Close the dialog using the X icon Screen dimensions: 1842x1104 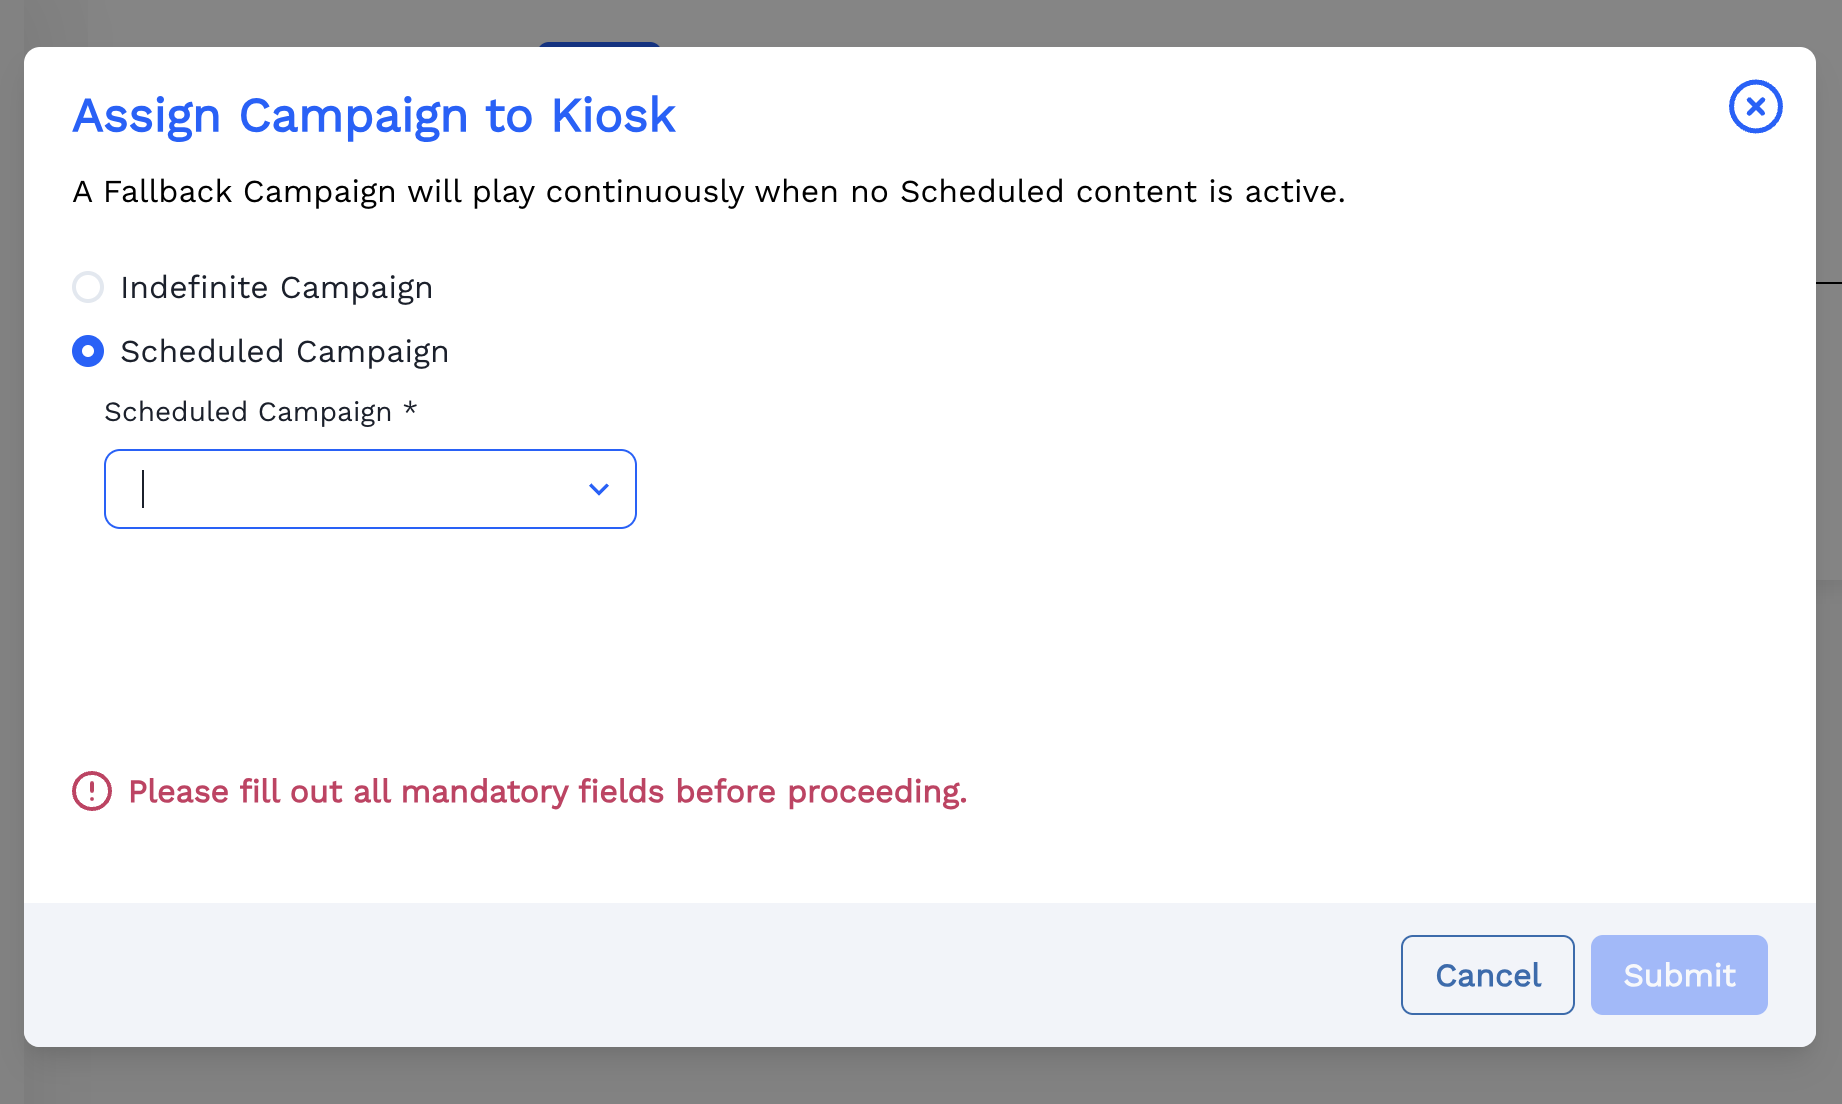(1755, 107)
